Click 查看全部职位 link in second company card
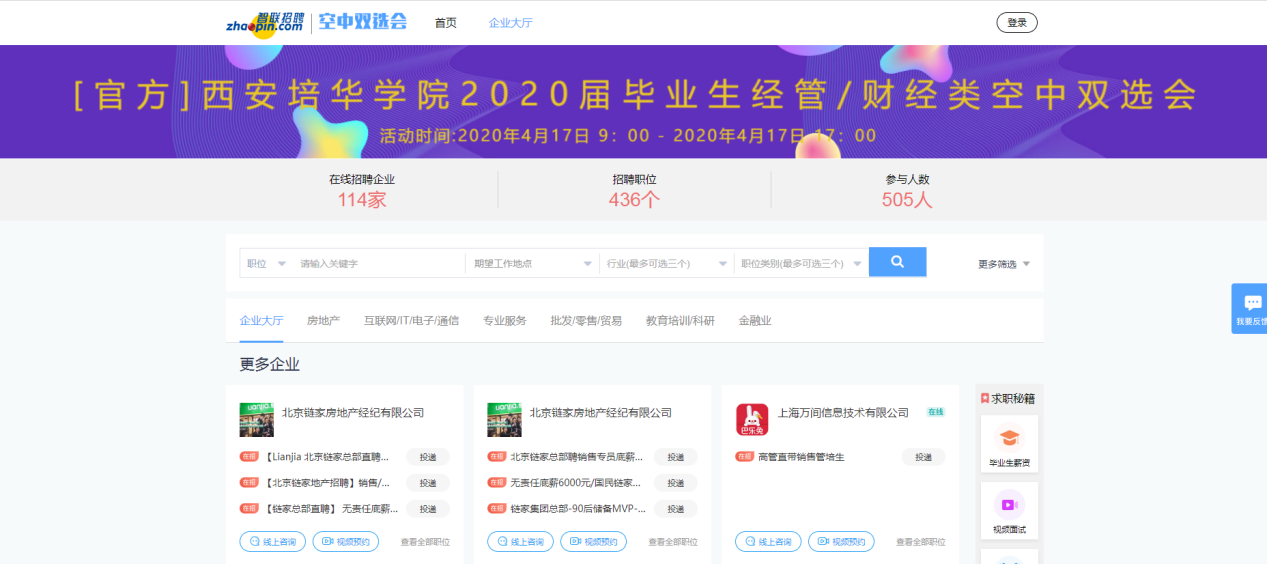The height and width of the screenshot is (564, 1267). [672, 542]
